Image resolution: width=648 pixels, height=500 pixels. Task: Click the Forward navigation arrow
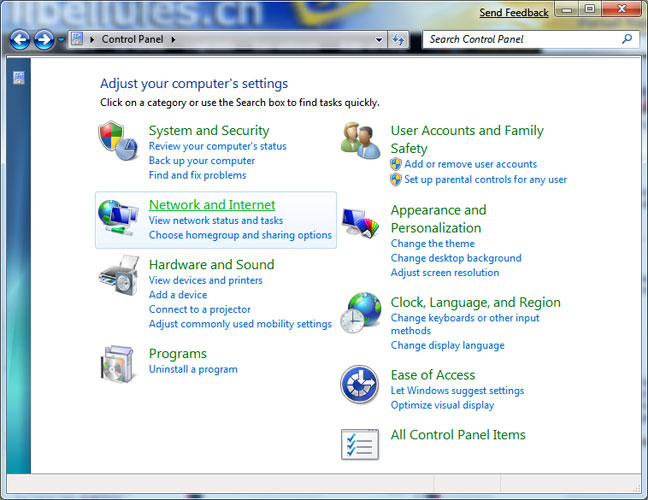[x=44, y=40]
